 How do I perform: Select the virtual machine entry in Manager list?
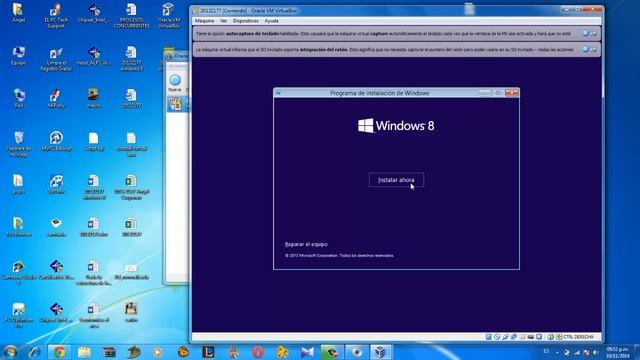178,104
